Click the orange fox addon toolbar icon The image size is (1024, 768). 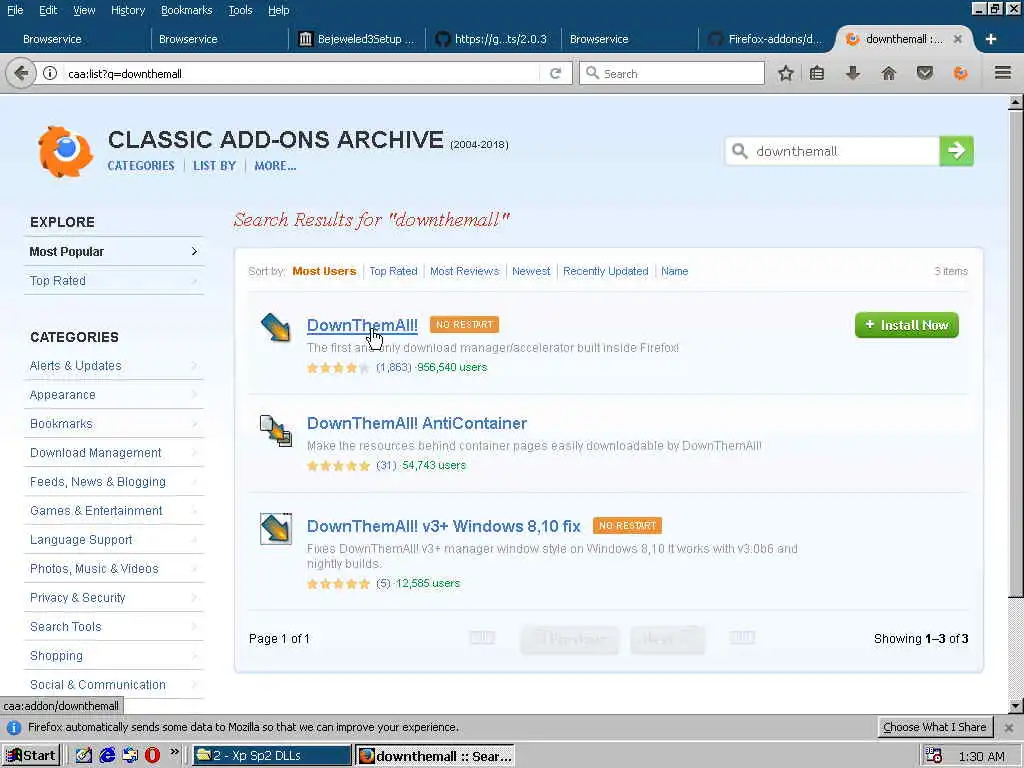pyautogui.click(x=960, y=73)
